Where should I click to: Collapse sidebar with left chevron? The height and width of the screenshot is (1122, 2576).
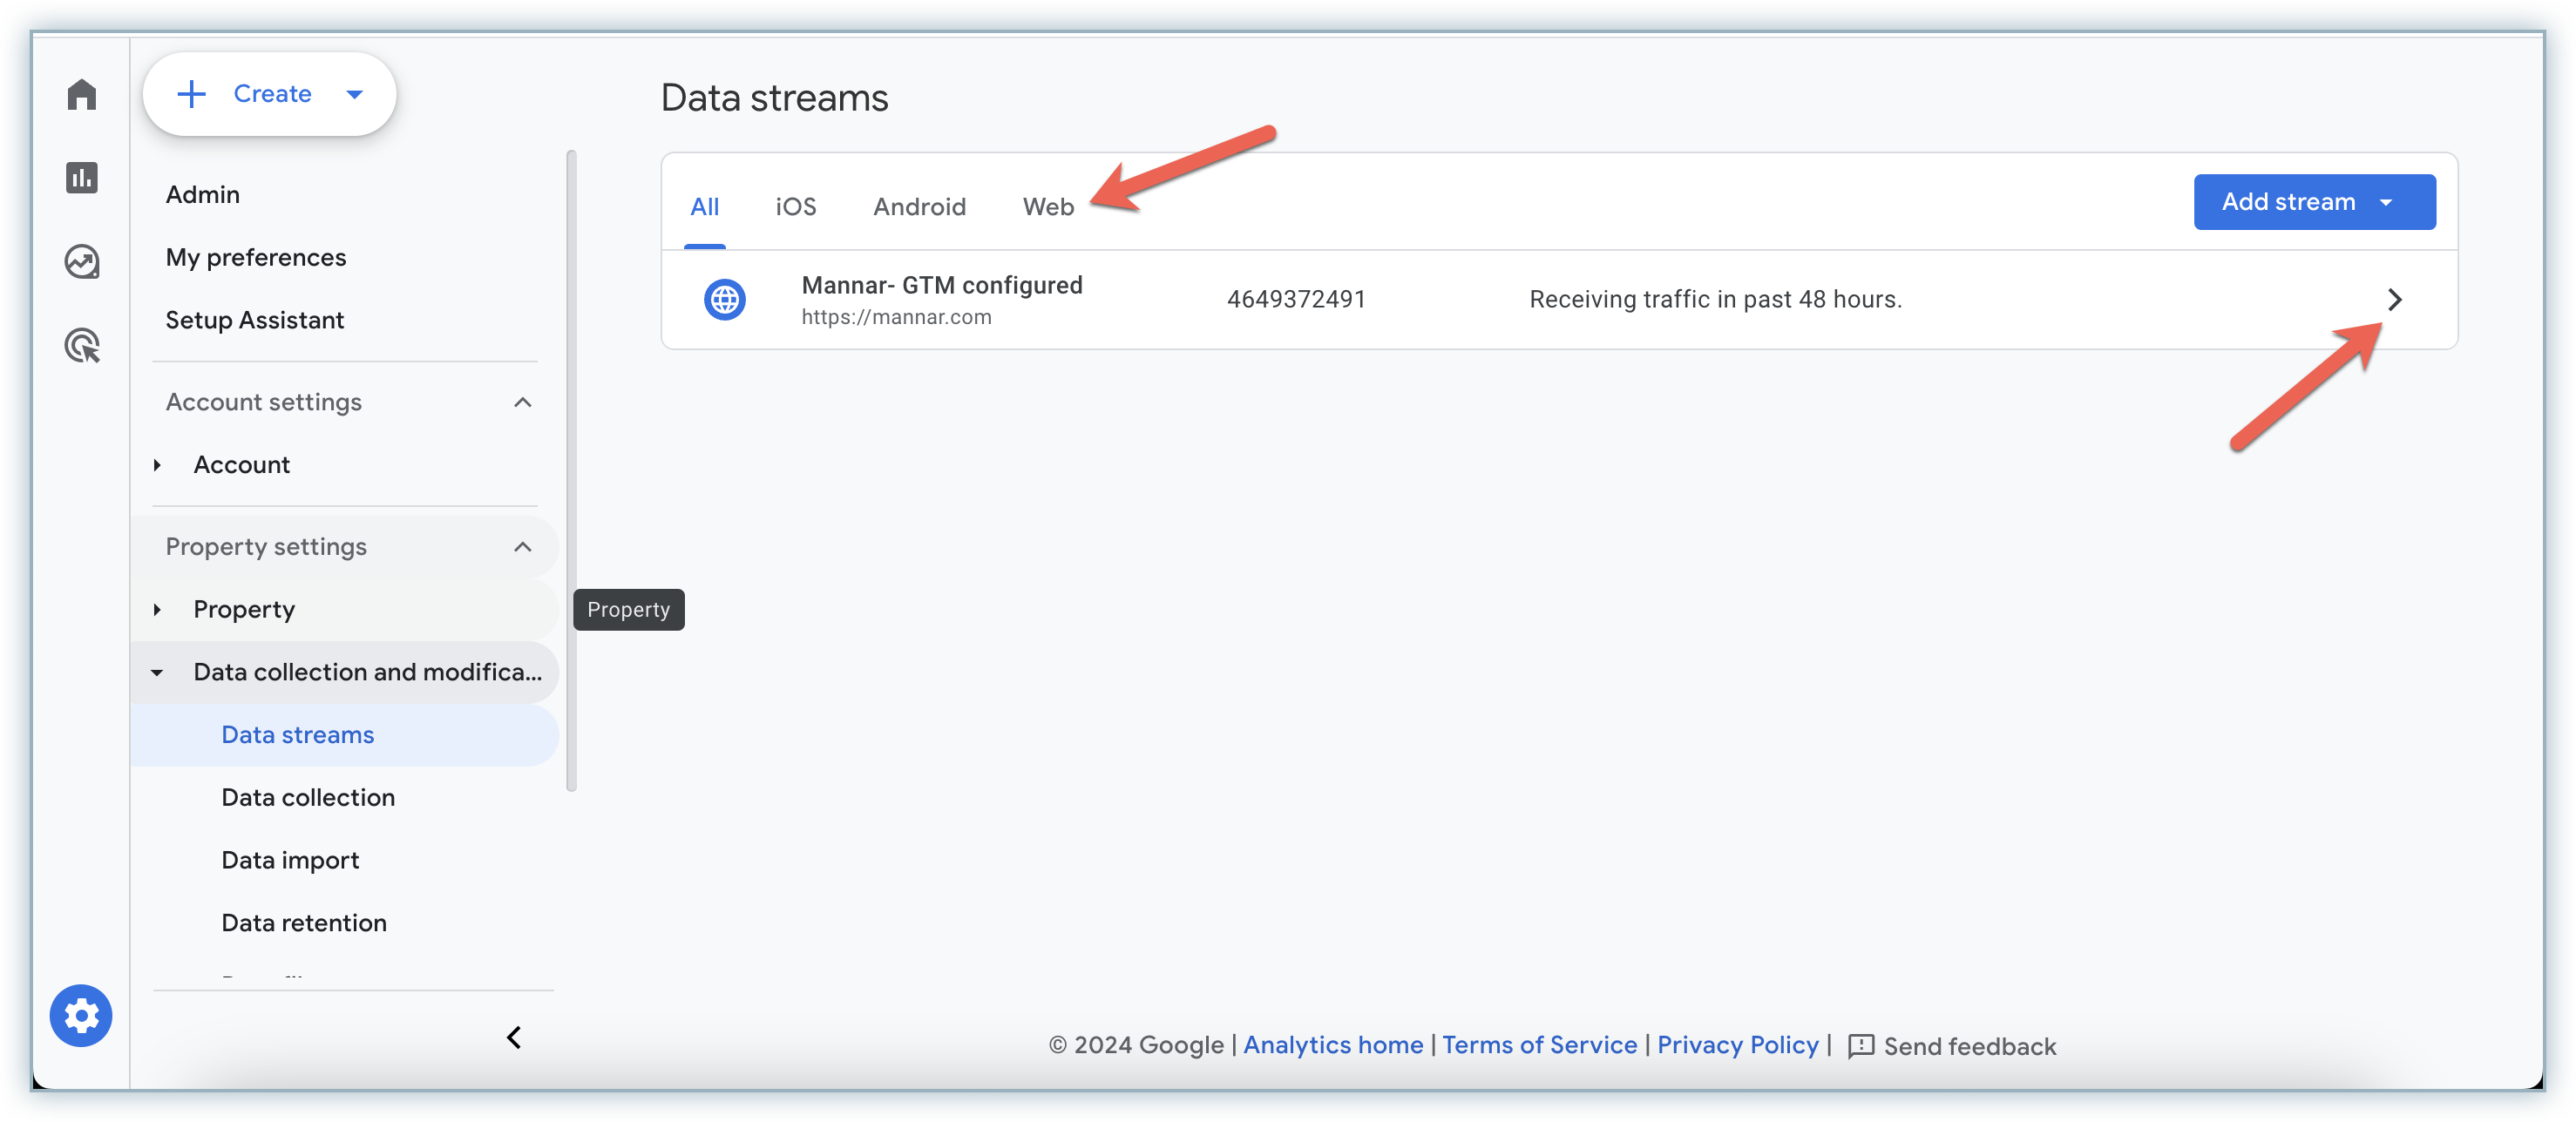click(514, 1038)
